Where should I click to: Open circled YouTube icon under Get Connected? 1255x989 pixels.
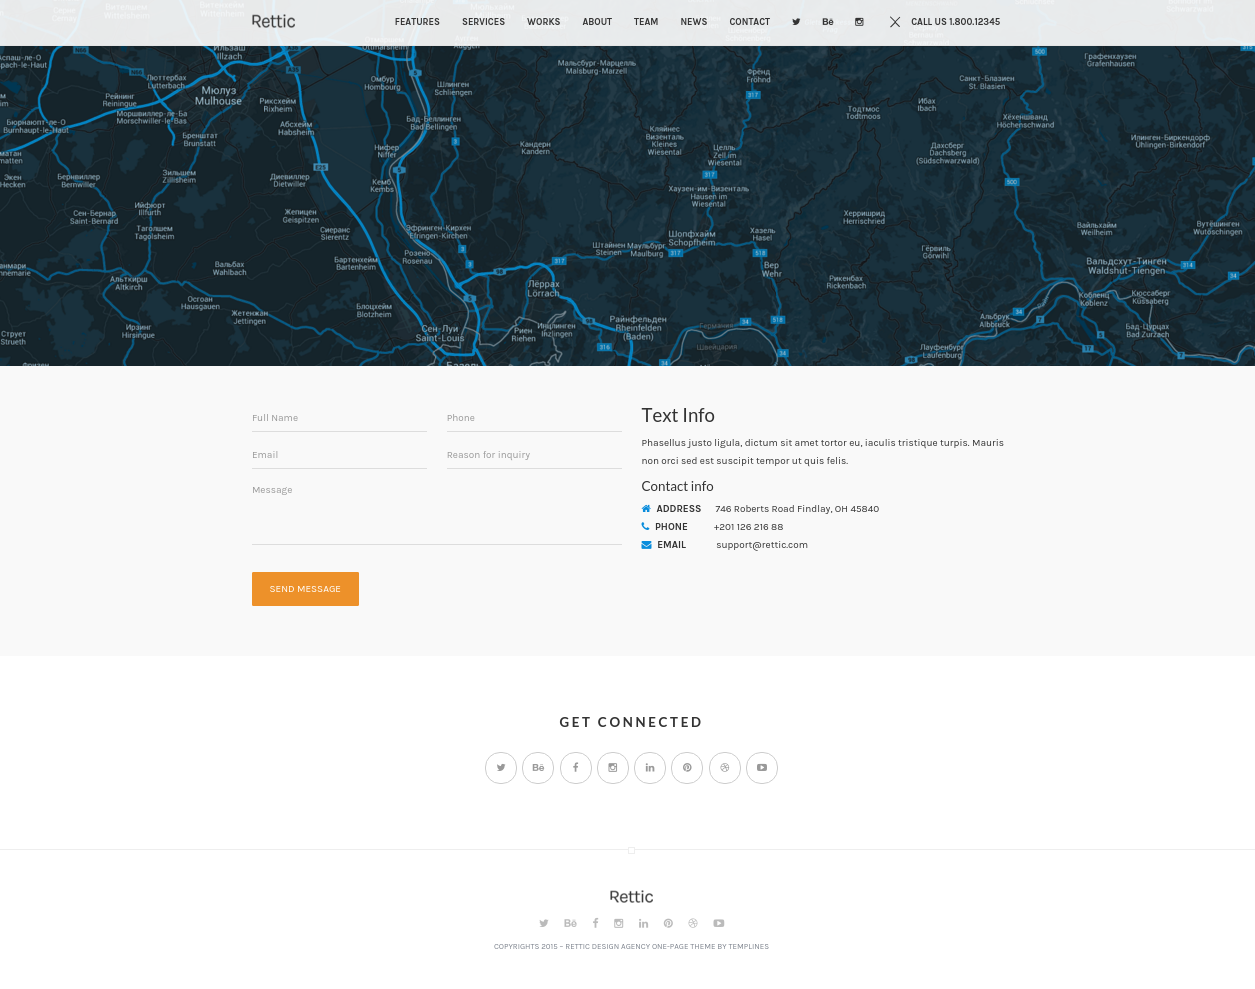(762, 768)
